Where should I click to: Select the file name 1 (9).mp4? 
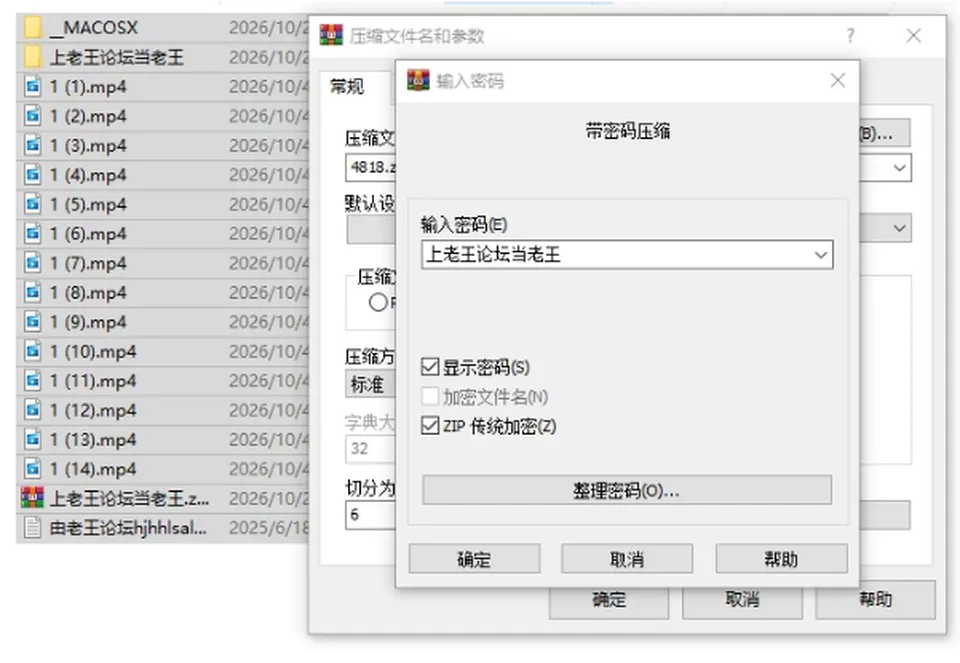pyautogui.click(x=88, y=322)
